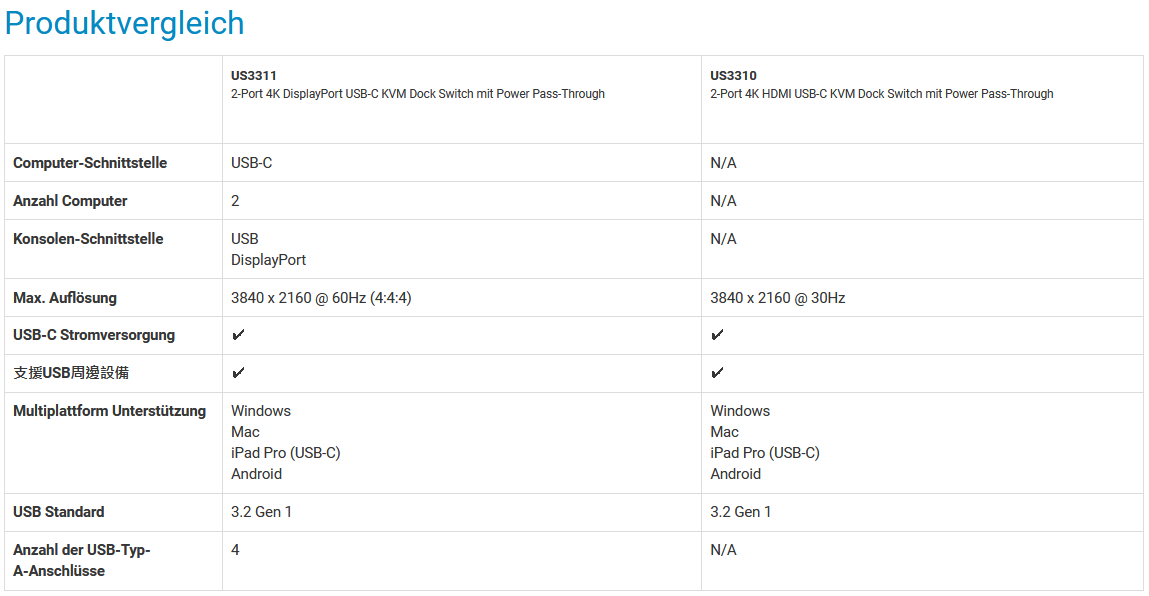Image resolution: width=1149 pixels, height=596 pixels.
Task: Click the US3310 model heading
Action: pyautogui.click(x=733, y=76)
